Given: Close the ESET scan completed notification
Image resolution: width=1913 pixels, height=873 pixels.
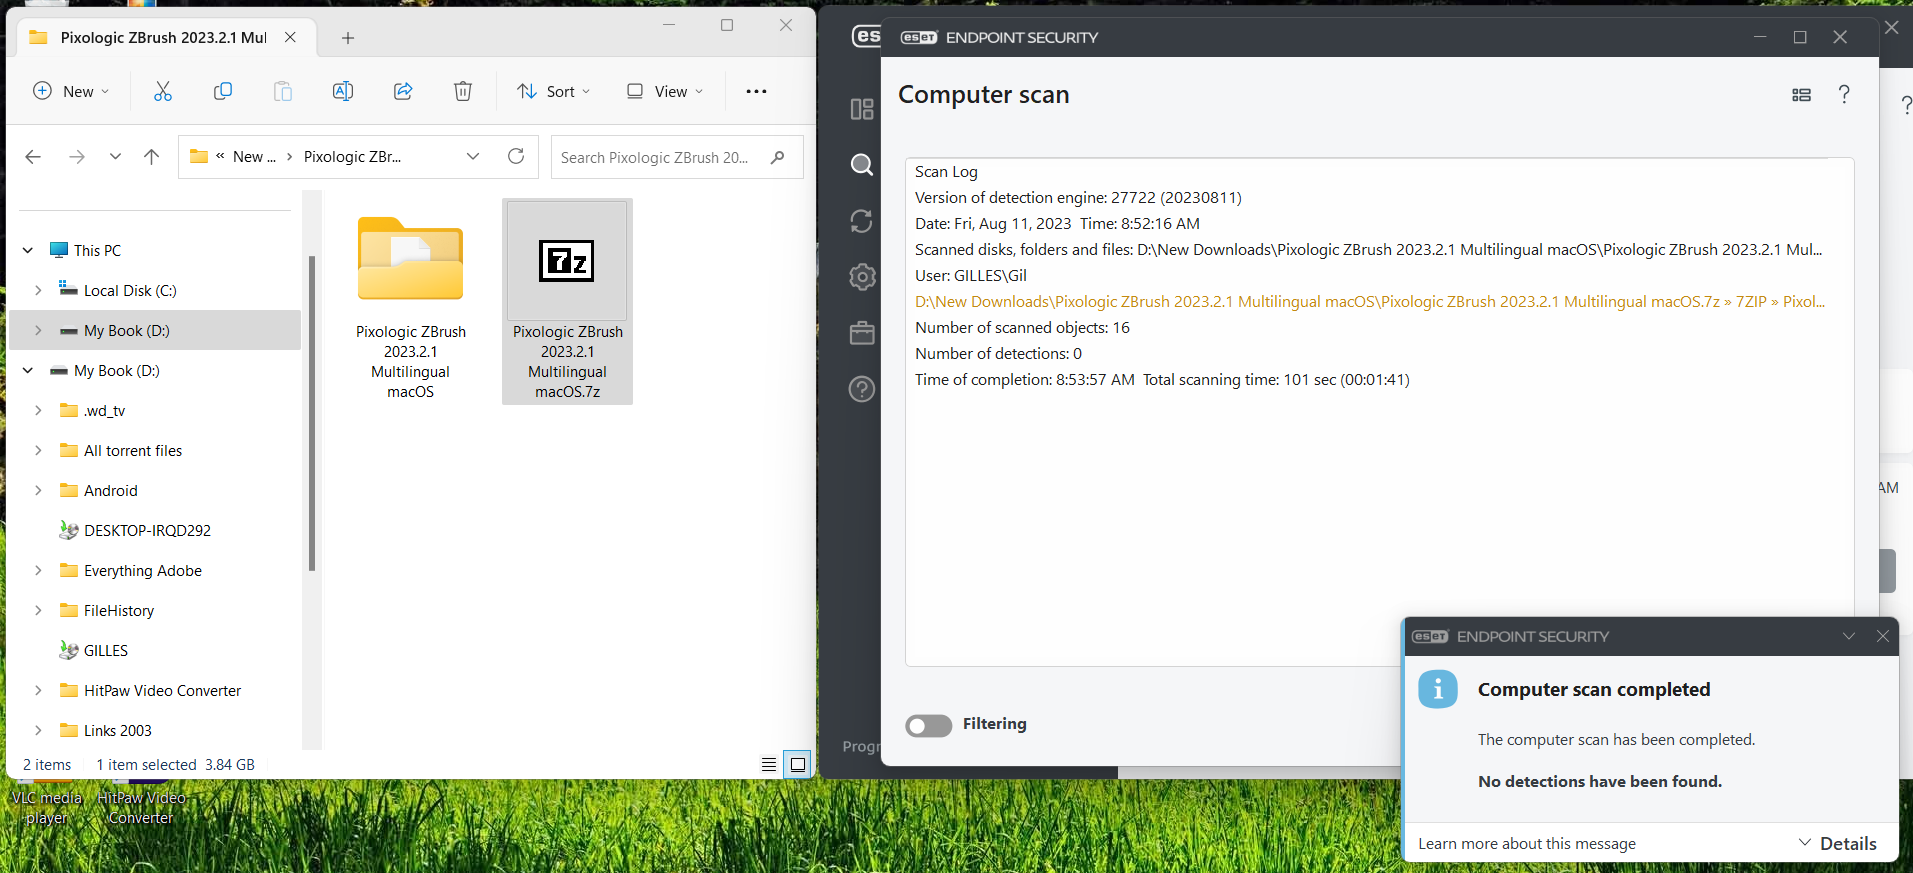Looking at the screenshot, I should coord(1883,636).
